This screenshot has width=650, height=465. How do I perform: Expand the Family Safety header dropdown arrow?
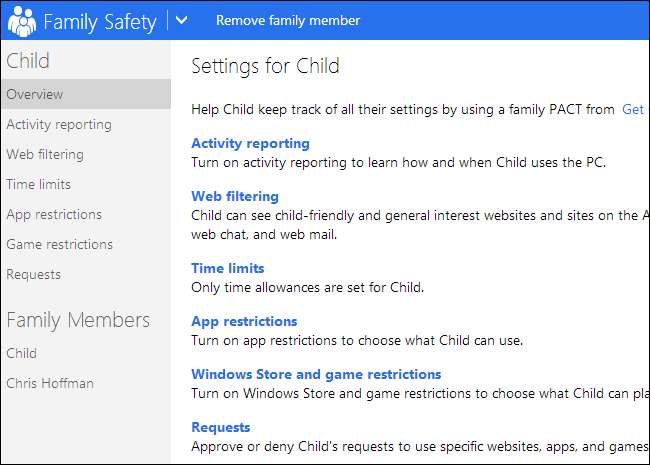[x=181, y=20]
